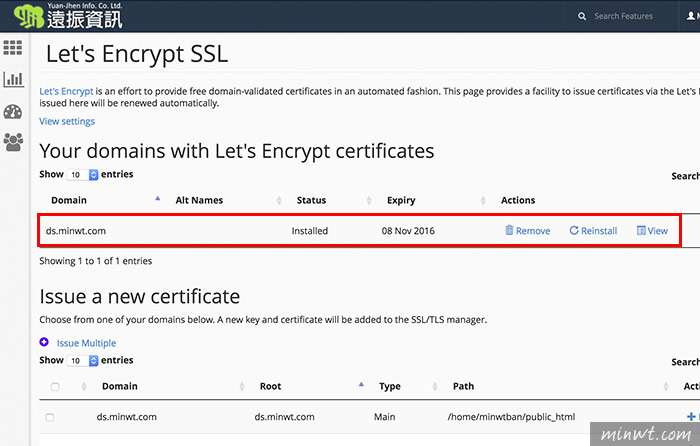Click the Path column header
700x446 pixels.
click(463, 386)
